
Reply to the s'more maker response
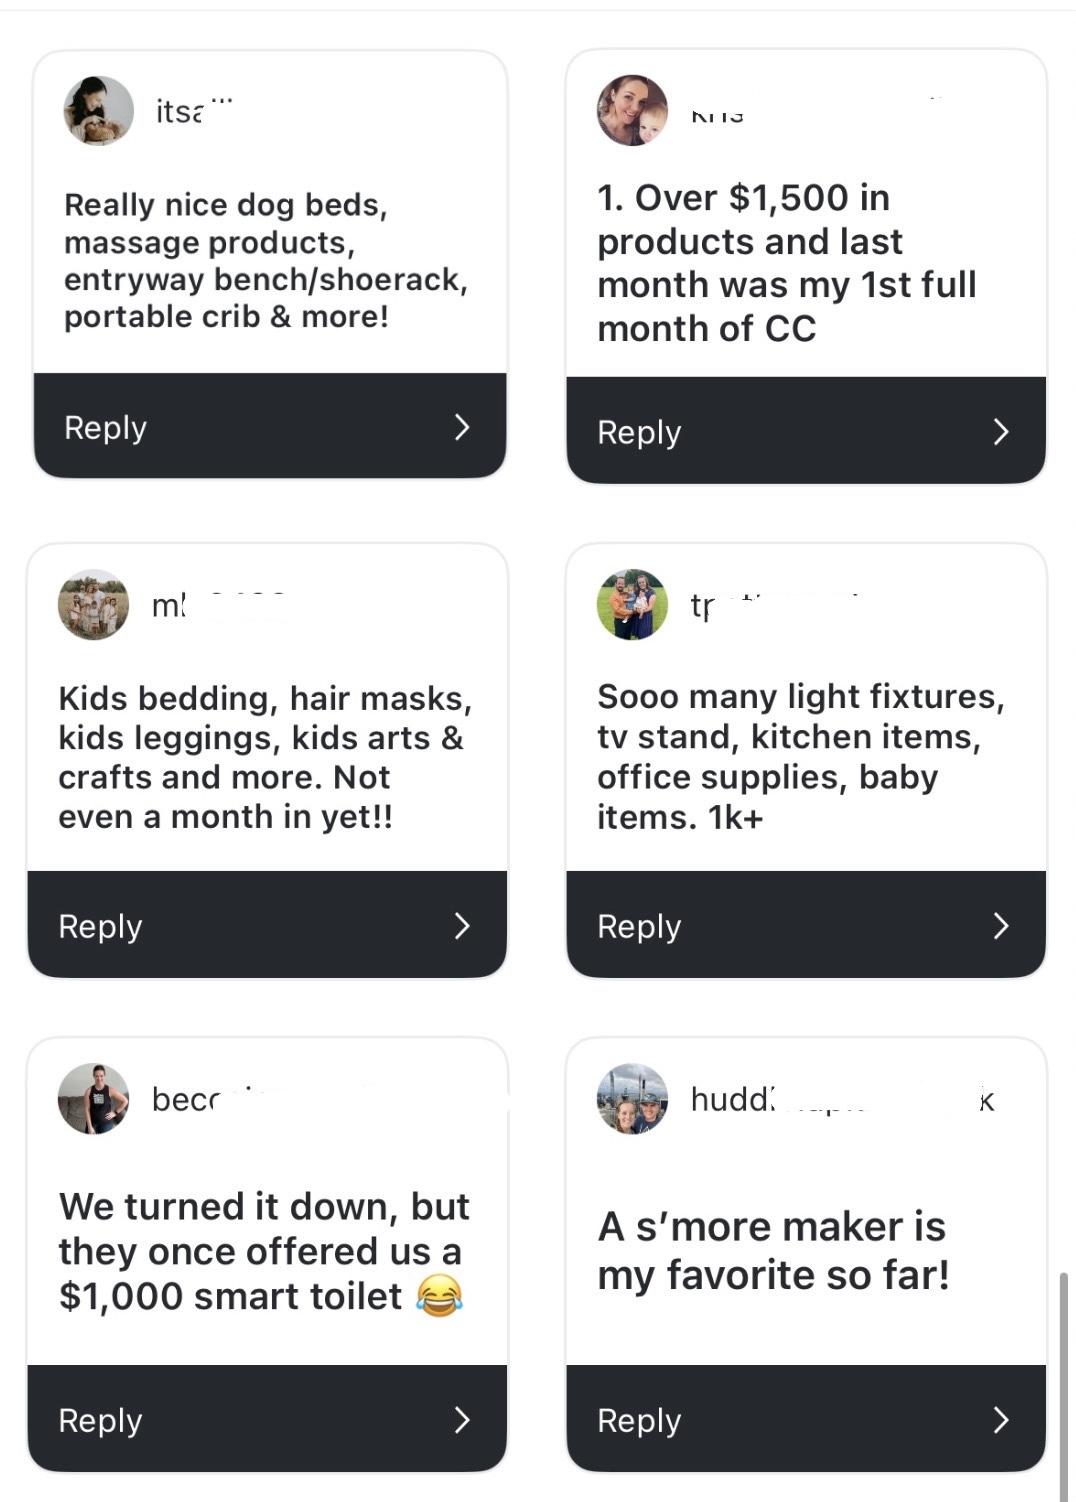[639, 1420]
